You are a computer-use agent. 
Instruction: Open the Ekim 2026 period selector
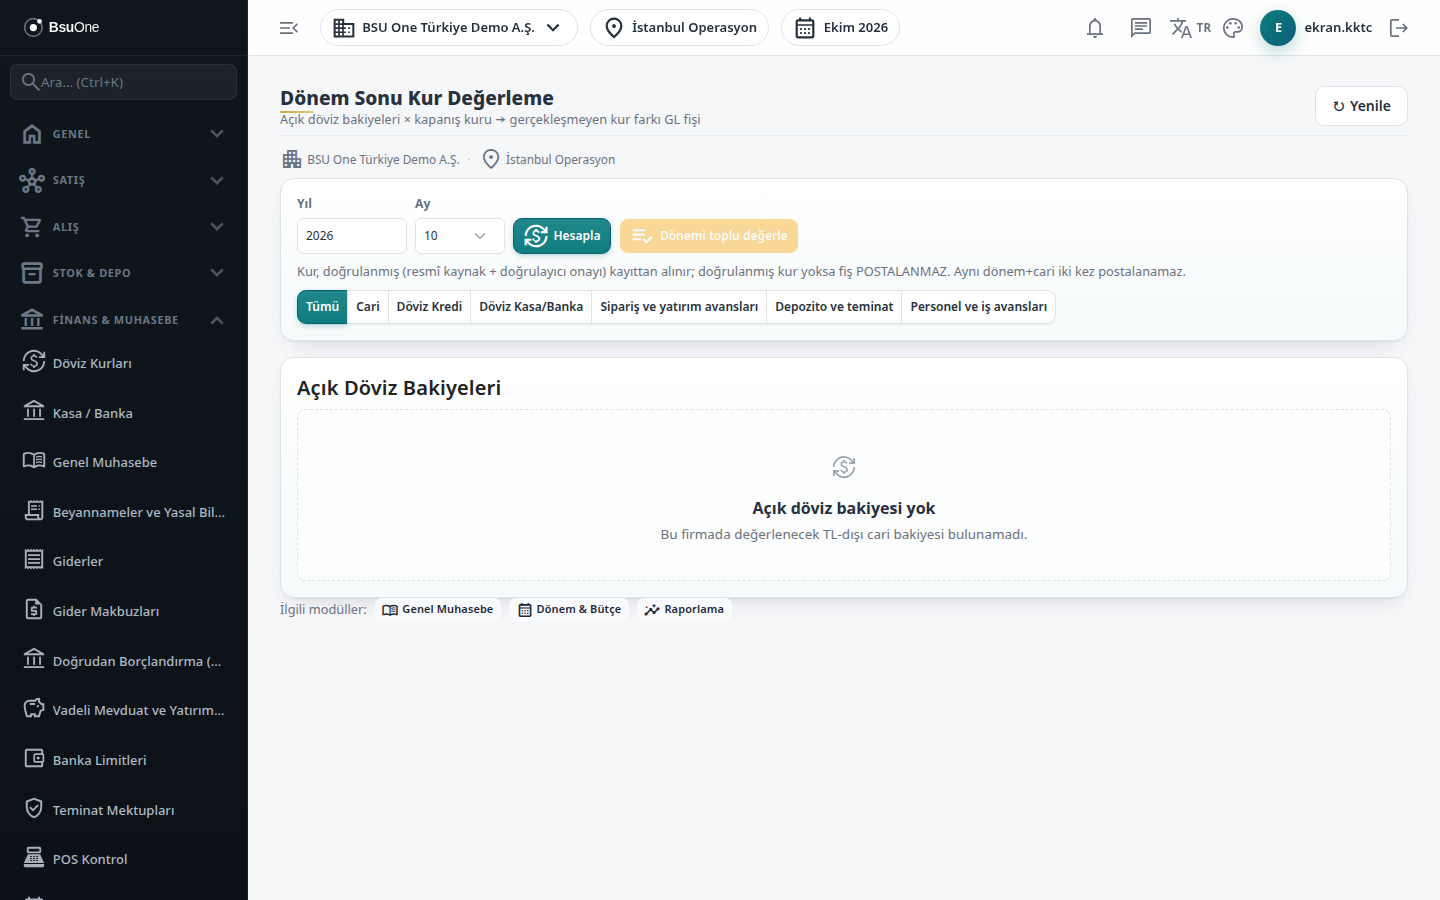840,28
